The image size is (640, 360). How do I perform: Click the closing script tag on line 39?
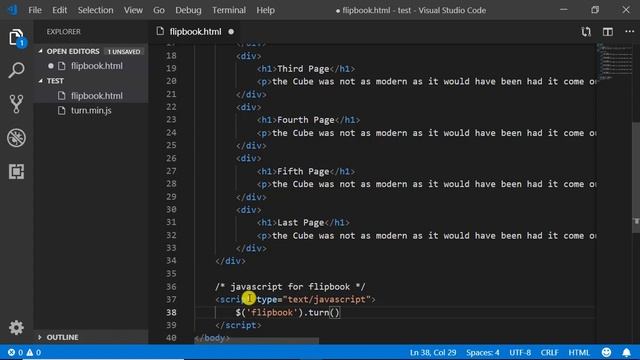pyautogui.click(x=238, y=325)
